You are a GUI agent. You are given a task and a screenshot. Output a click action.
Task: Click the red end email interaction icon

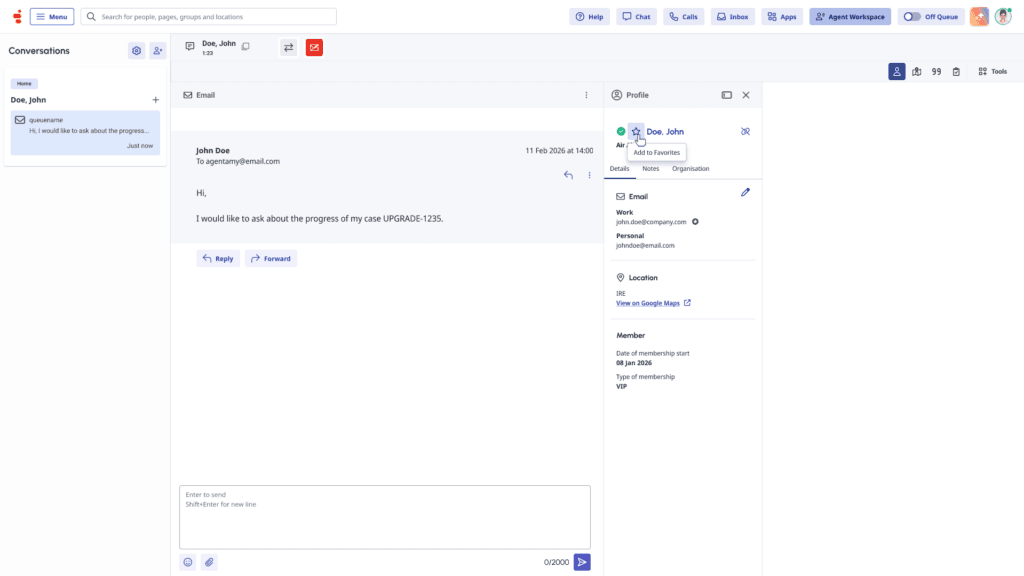[x=314, y=48]
